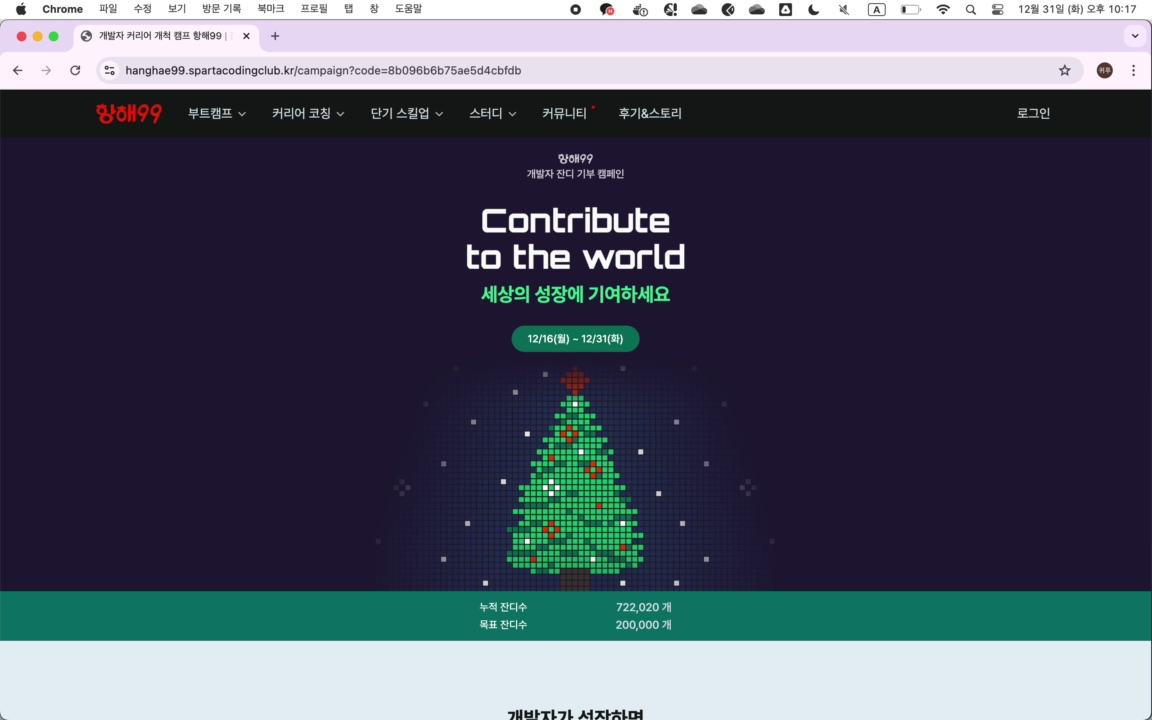1152x720 pixels.
Task: Open site information icon in address bar
Action: click(109, 71)
